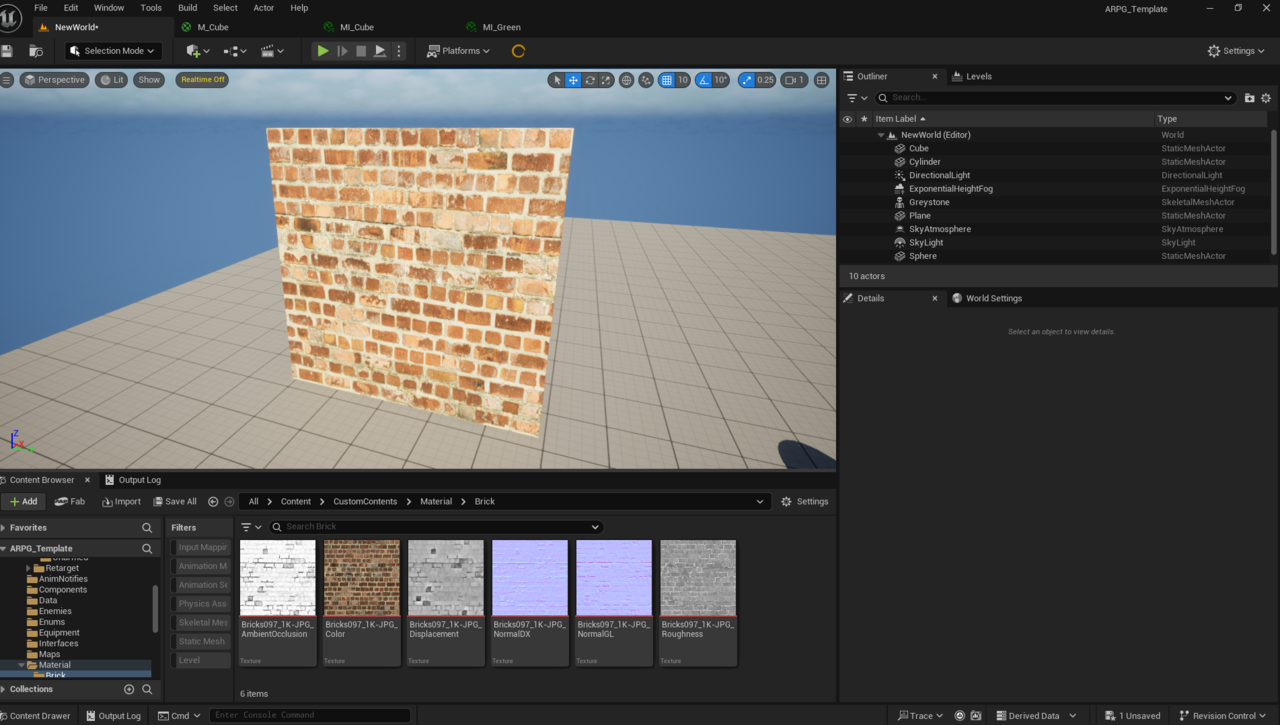
Task: Click the Save current level icon
Action: coord(8,51)
